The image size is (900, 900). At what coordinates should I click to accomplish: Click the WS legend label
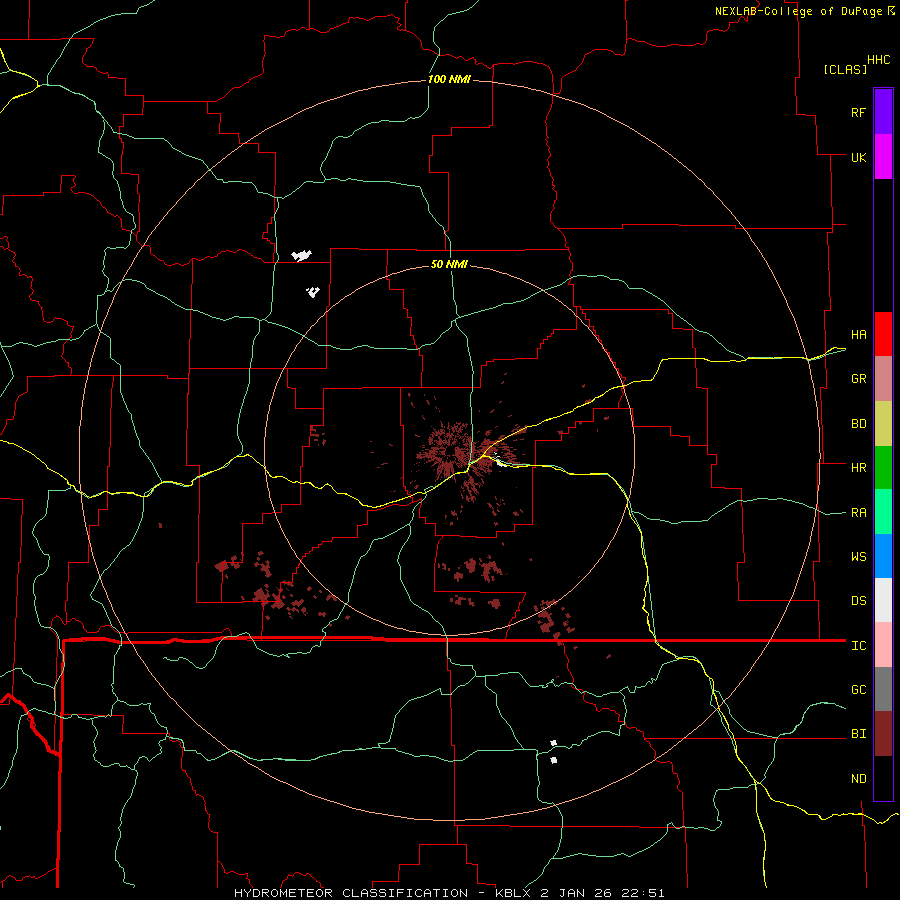[858, 557]
